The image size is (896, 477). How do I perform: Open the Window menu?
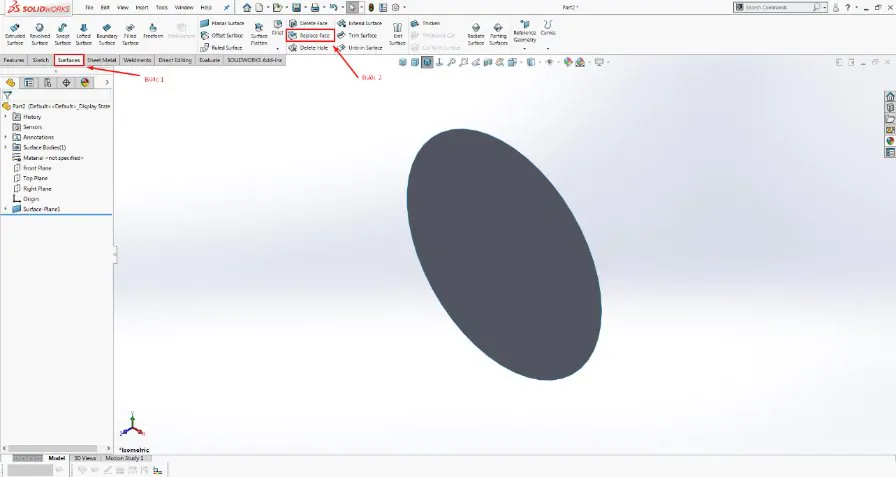click(184, 7)
